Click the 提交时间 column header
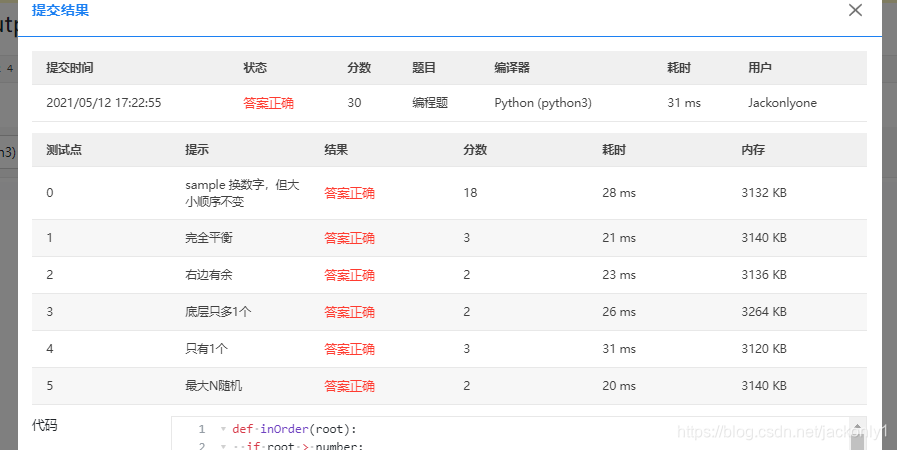 [70, 67]
